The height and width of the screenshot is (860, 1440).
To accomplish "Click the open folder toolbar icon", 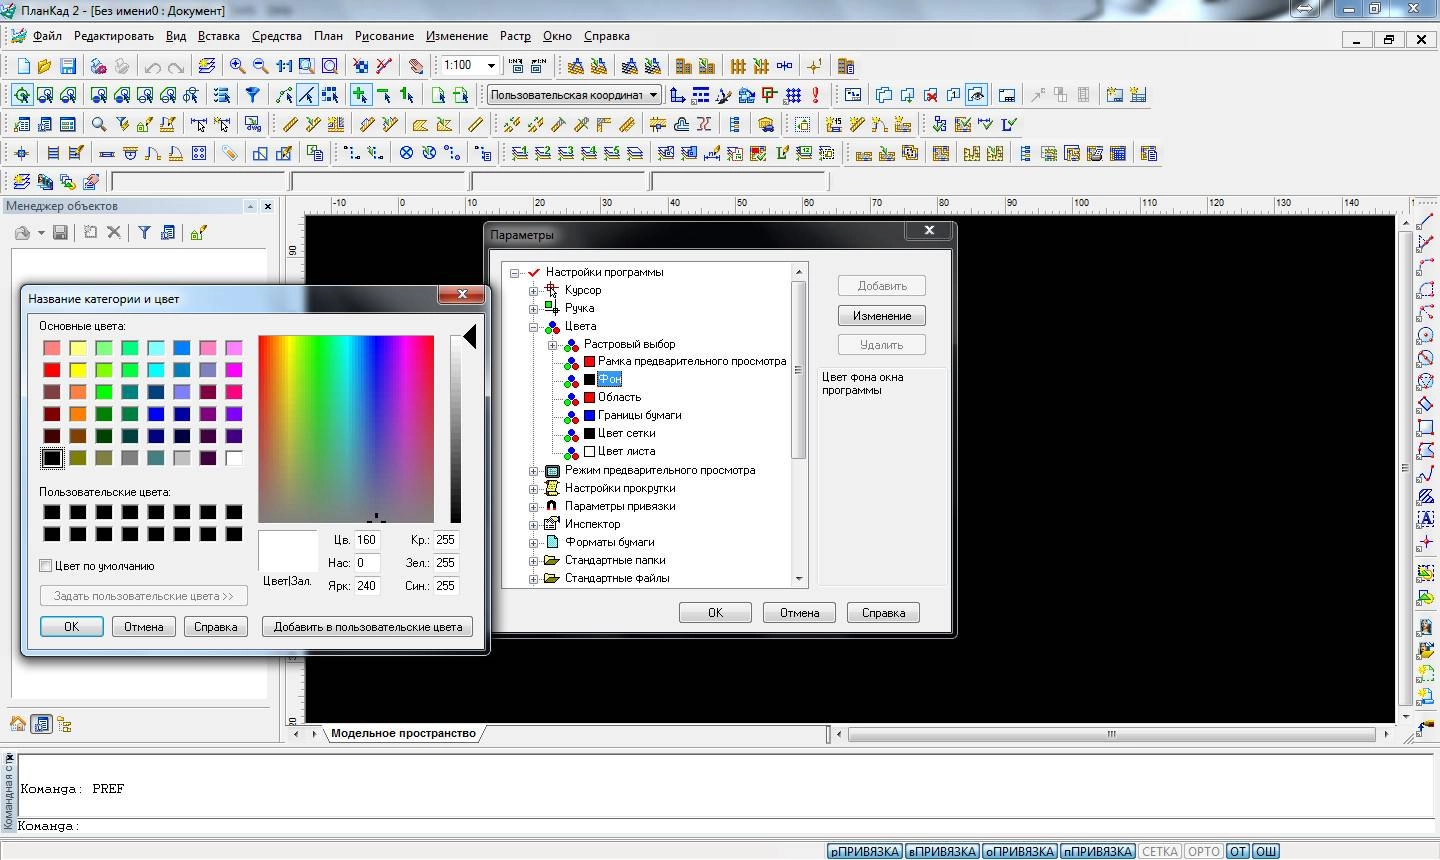I will pos(44,66).
